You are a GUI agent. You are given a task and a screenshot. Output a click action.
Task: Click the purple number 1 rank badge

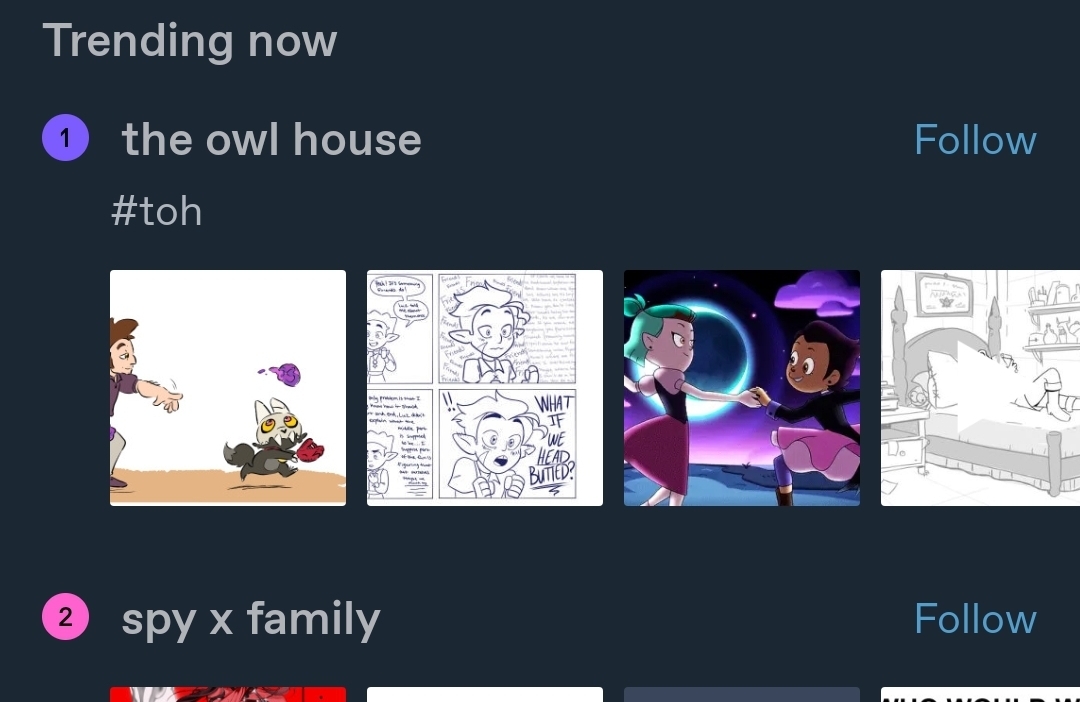coord(65,138)
